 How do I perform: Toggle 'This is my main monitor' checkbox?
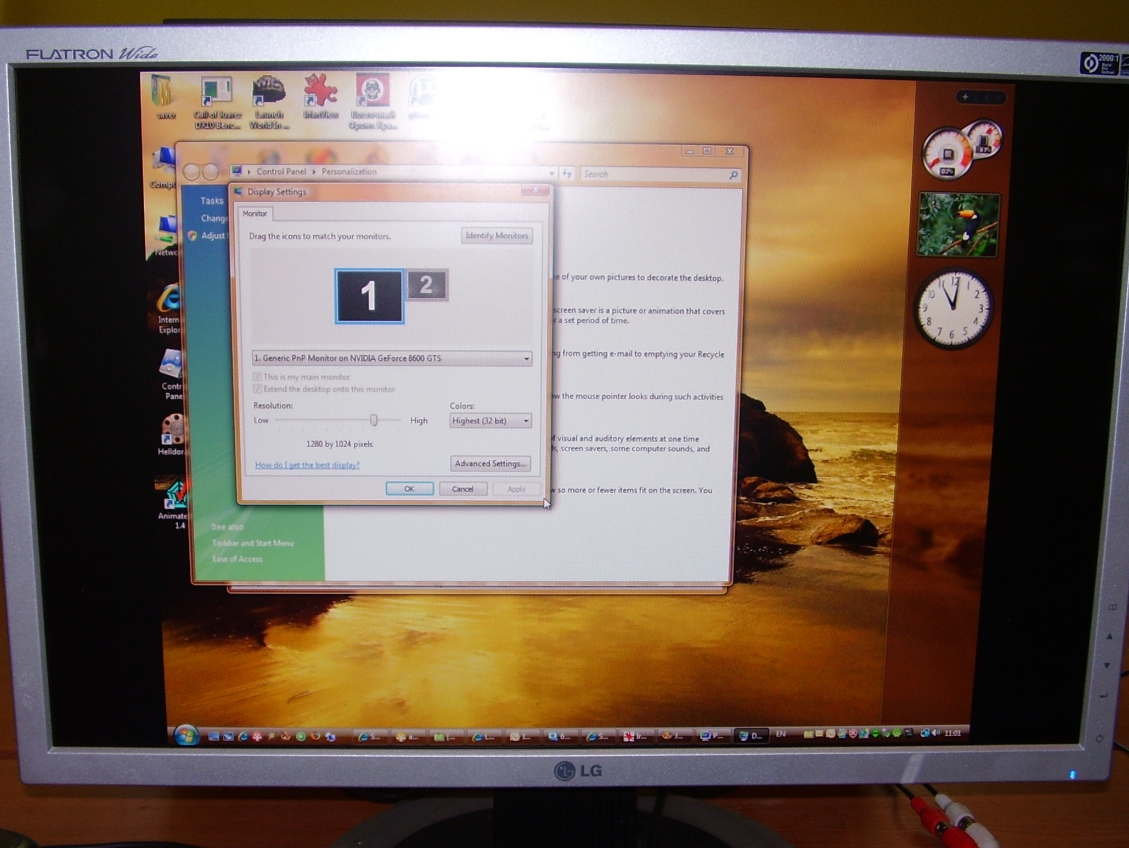pyautogui.click(x=257, y=376)
